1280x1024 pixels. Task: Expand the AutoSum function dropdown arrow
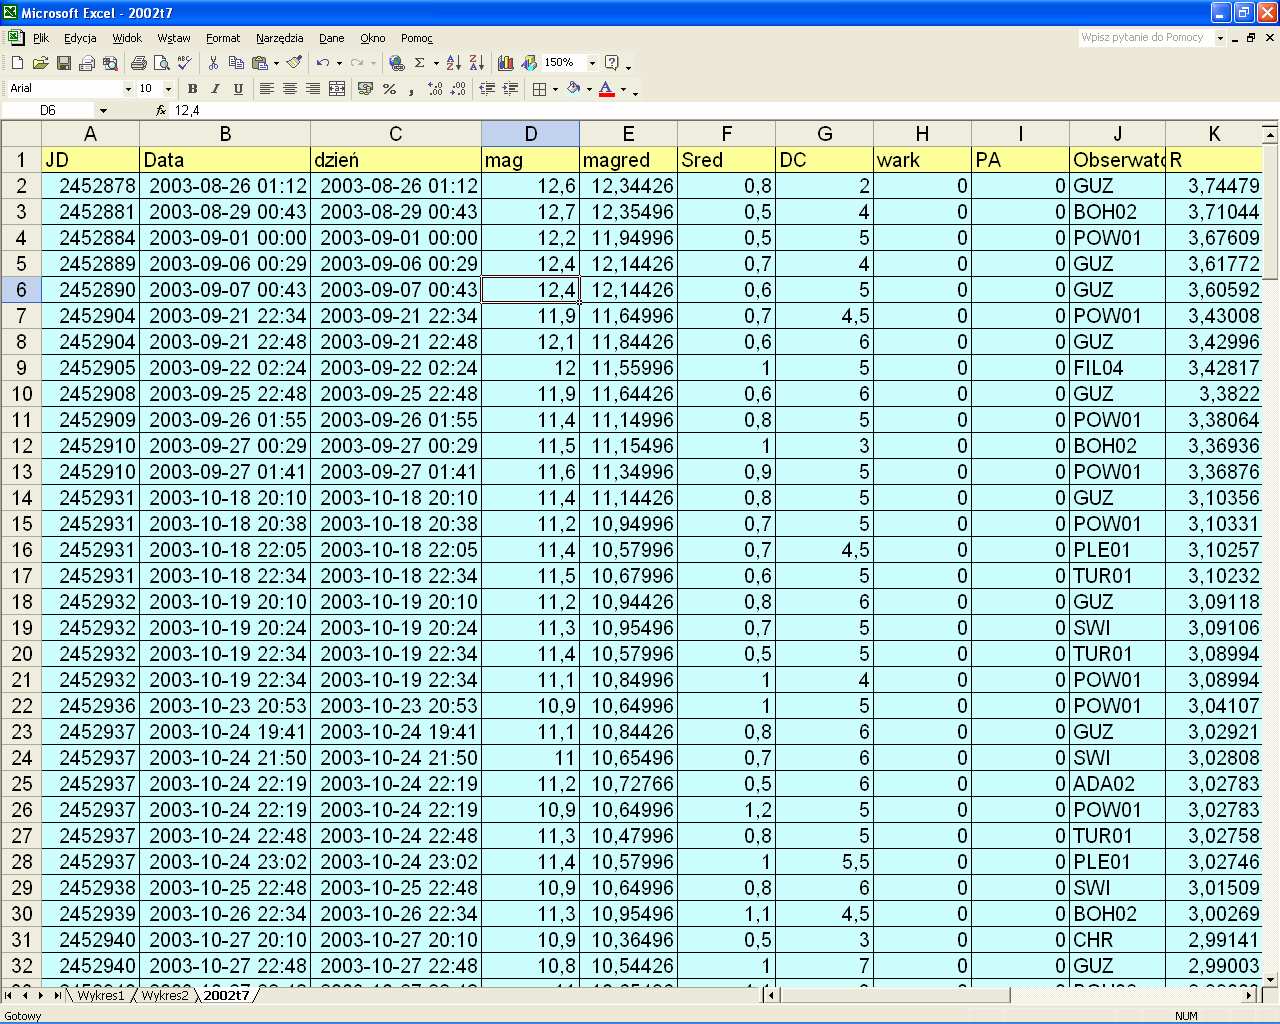coord(436,63)
